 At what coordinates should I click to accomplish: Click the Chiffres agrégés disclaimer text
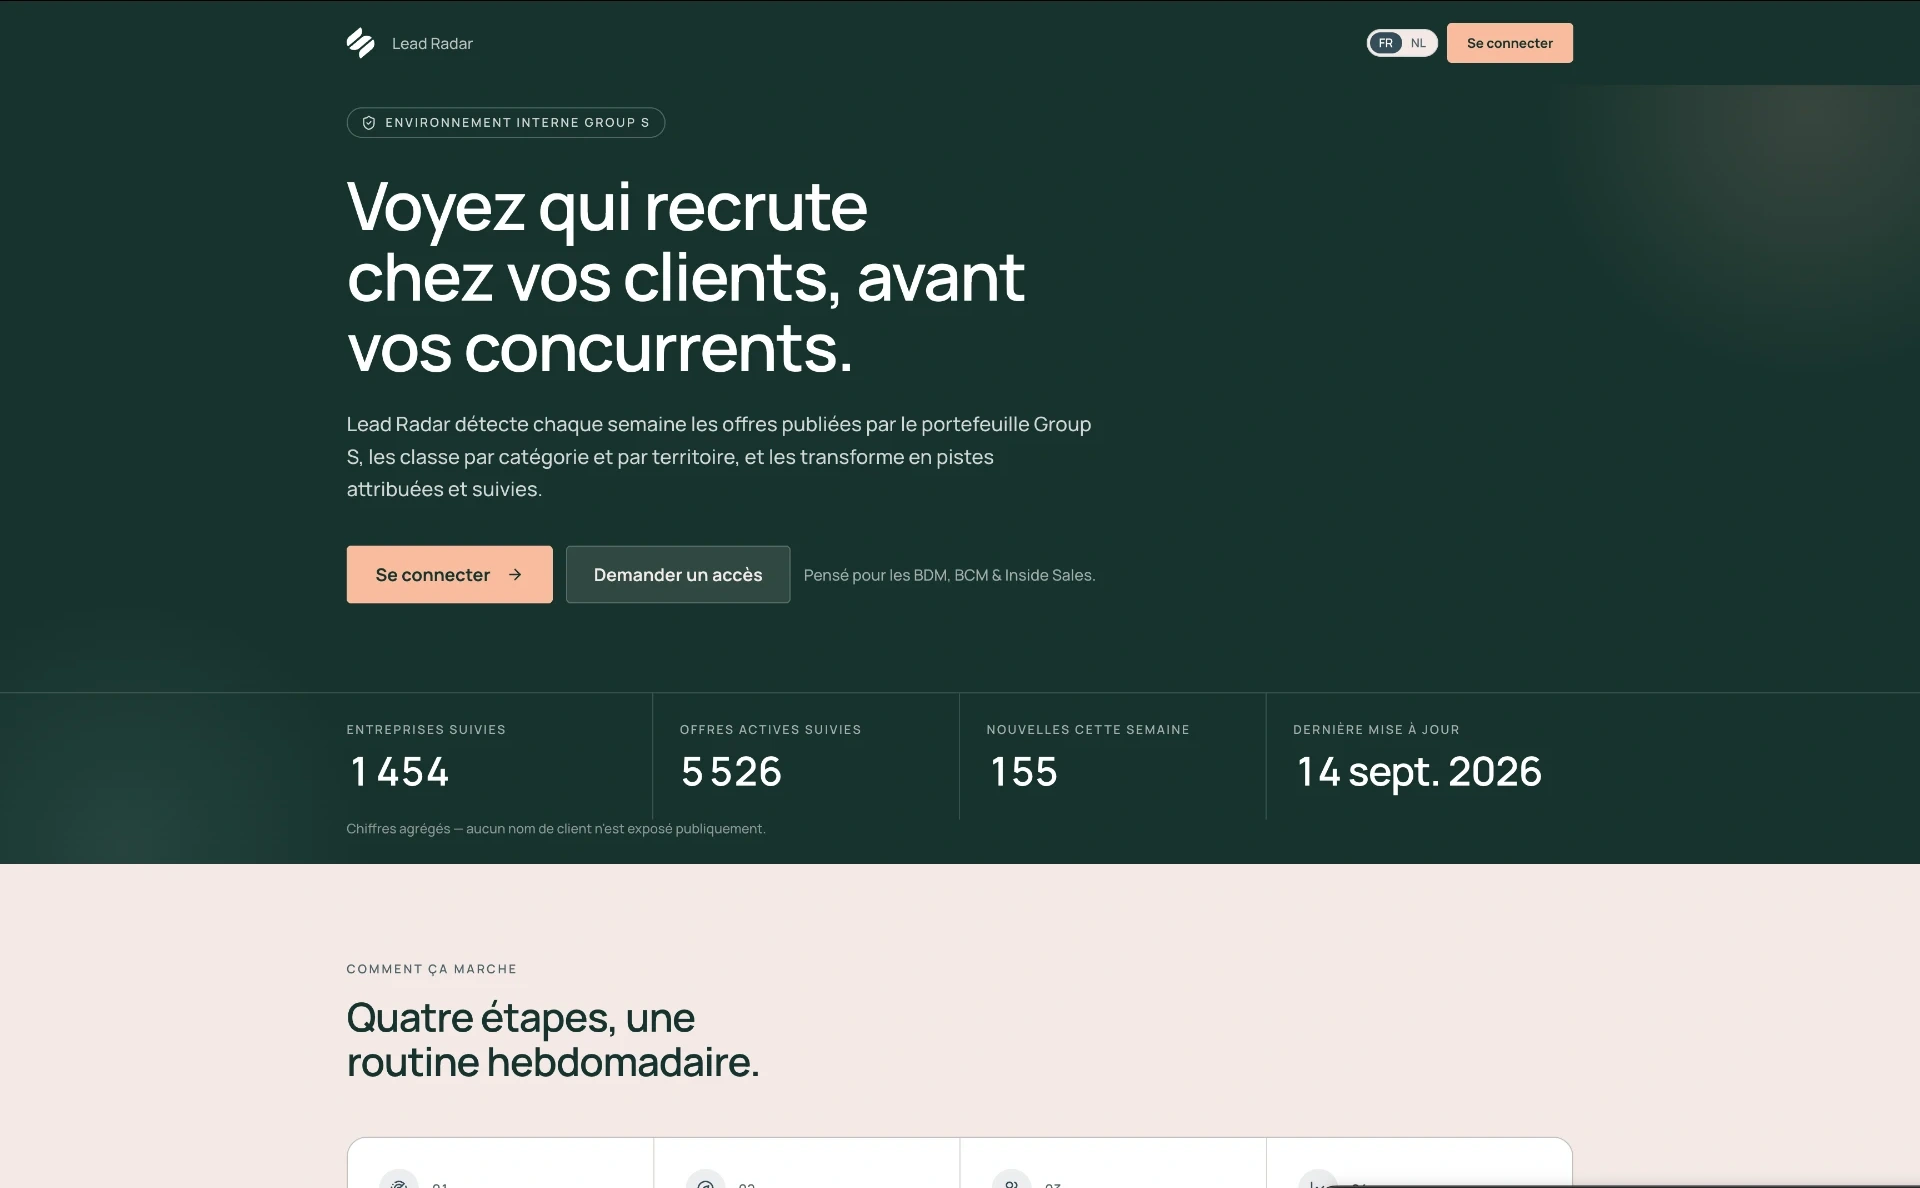(x=556, y=829)
